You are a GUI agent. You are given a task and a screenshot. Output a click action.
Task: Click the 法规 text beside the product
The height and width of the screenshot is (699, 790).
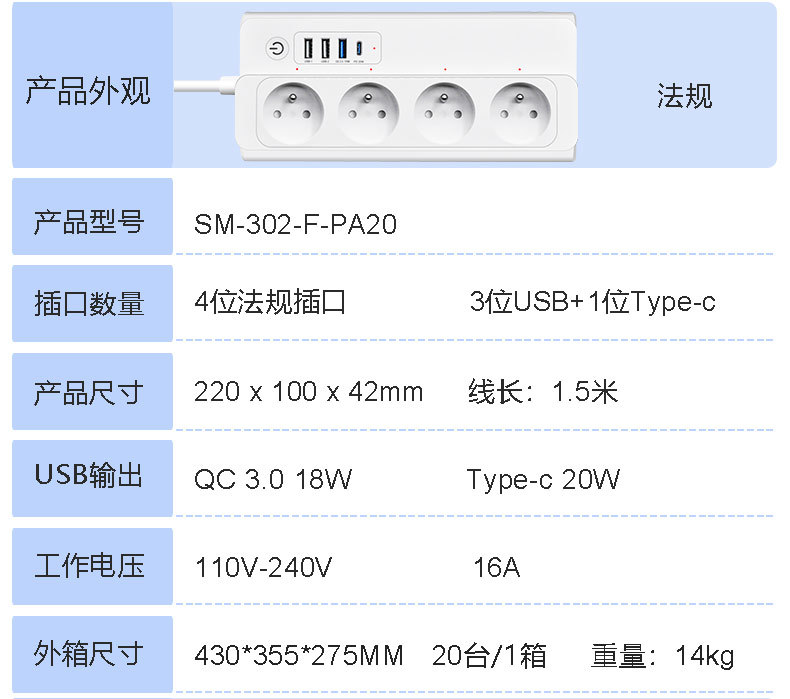click(685, 96)
